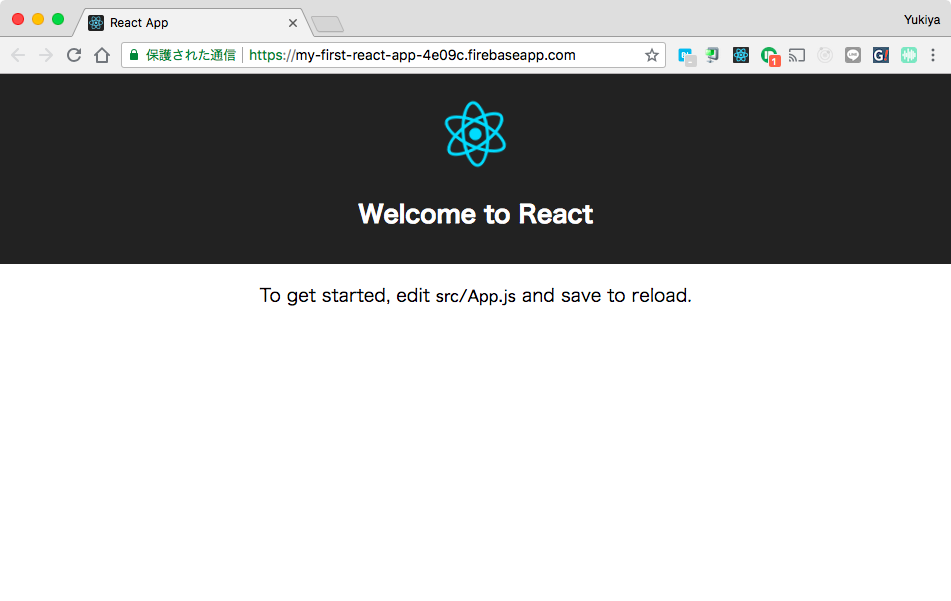The width and height of the screenshot is (951, 601).
Task: Select the React App tab
Action: (x=193, y=22)
